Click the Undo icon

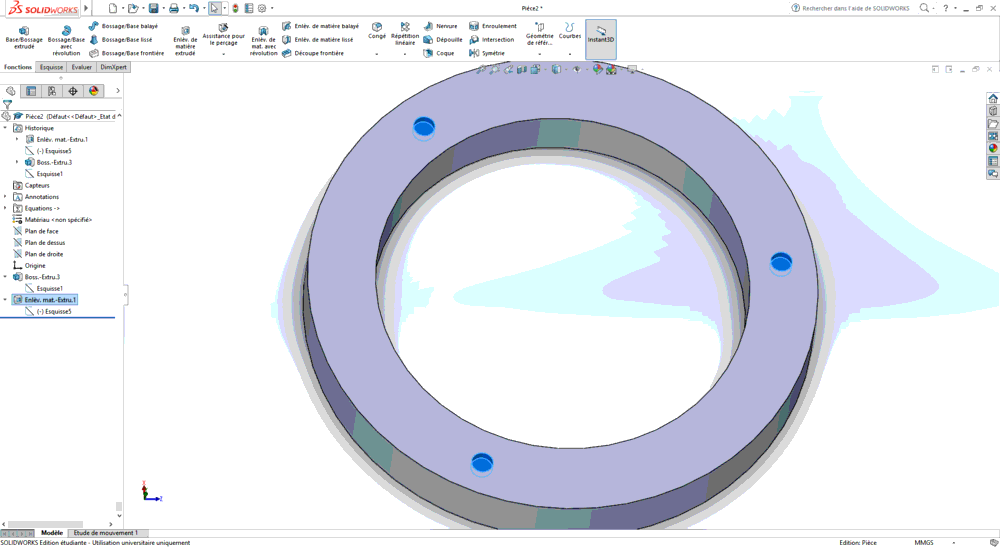[194, 8]
